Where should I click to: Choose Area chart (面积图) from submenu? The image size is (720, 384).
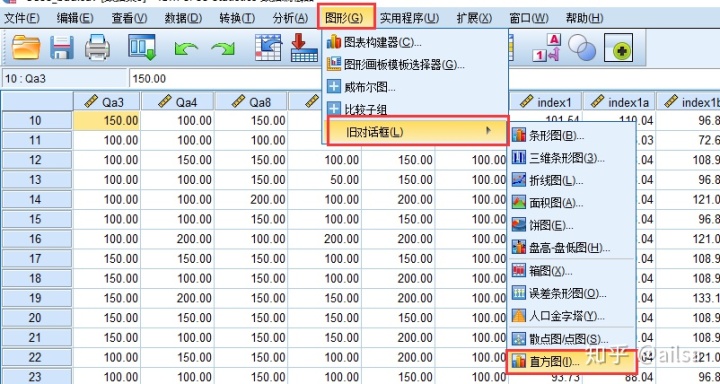click(x=571, y=203)
